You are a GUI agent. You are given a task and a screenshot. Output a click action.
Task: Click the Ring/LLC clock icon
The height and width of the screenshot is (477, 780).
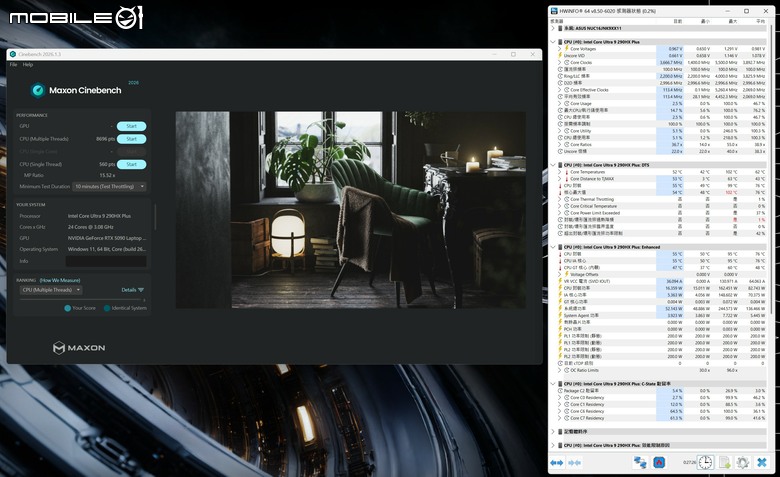pos(560,77)
